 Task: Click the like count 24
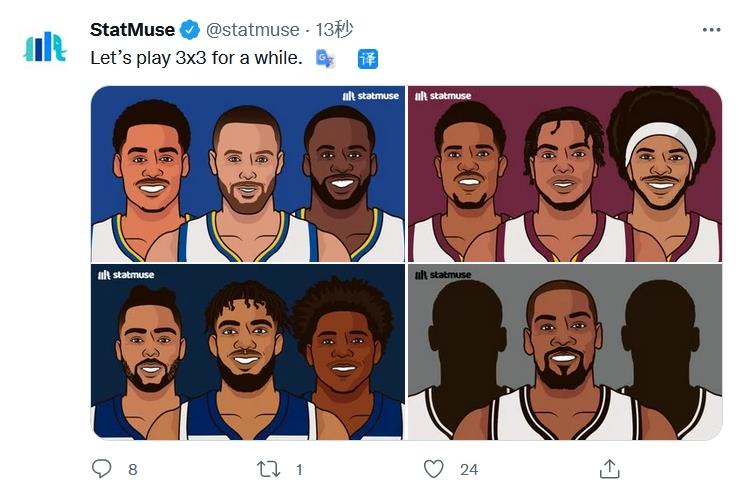click(x=469, y=468)
